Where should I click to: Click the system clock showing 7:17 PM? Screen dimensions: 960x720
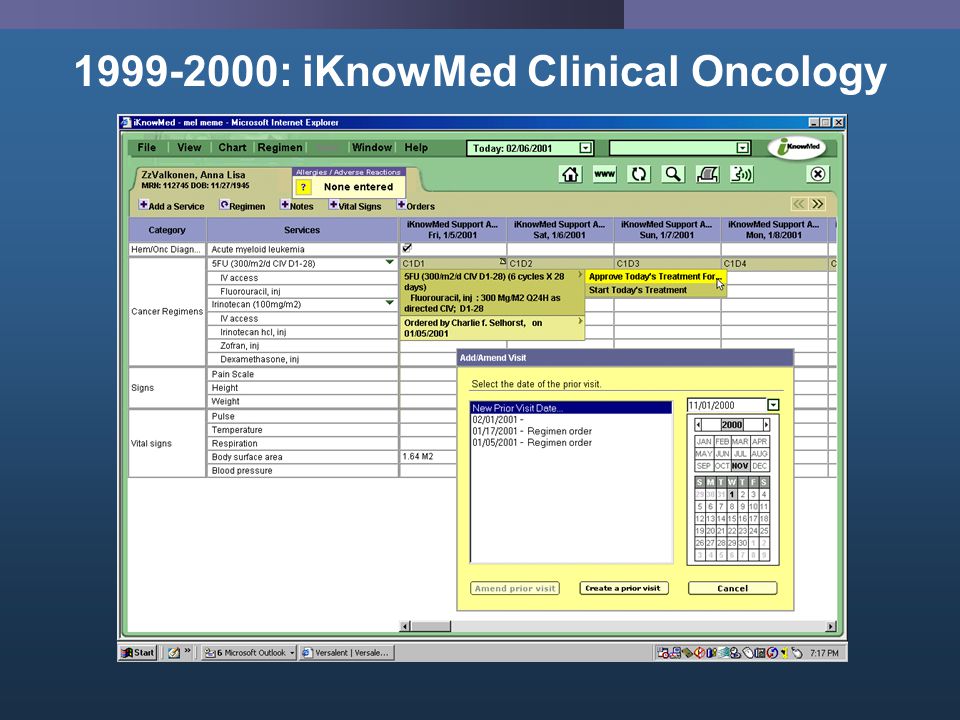(824, 653)
